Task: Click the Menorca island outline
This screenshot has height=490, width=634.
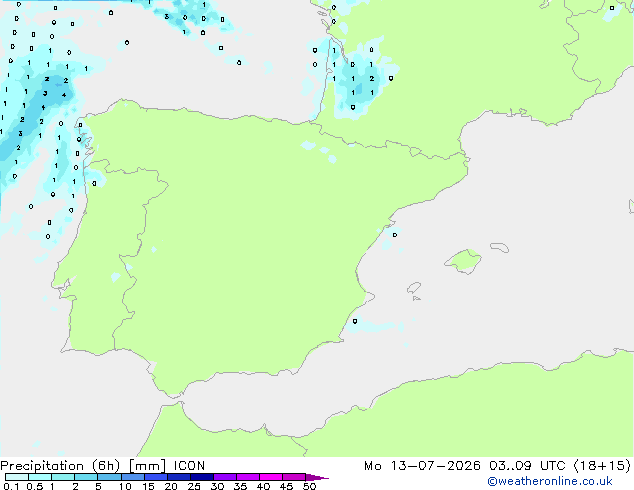Action: (500, 247)
